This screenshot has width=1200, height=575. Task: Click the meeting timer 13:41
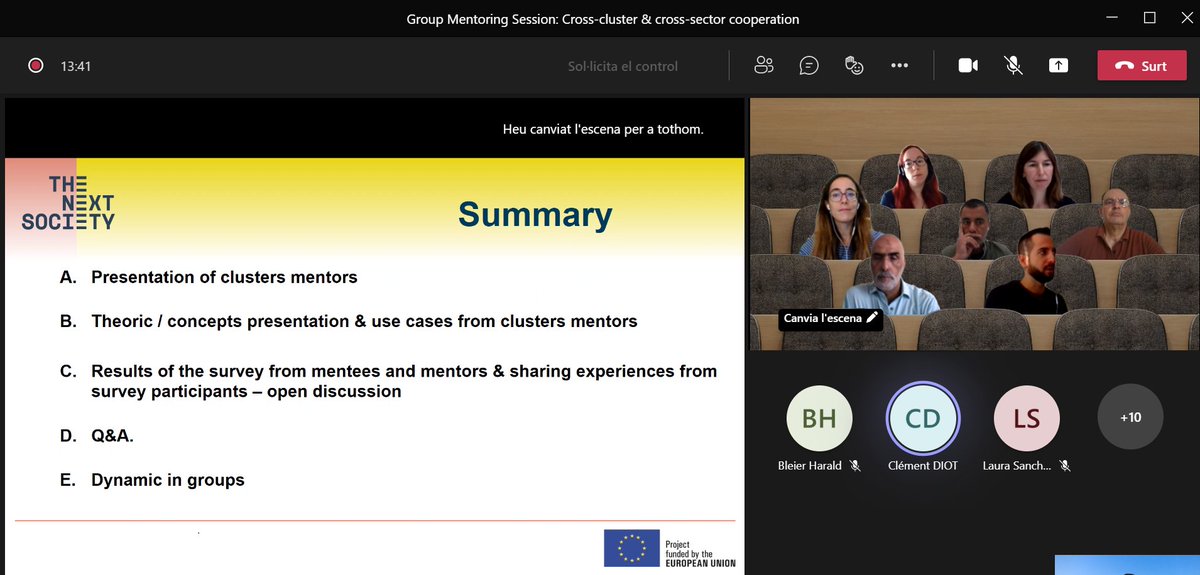click(76, 66)
